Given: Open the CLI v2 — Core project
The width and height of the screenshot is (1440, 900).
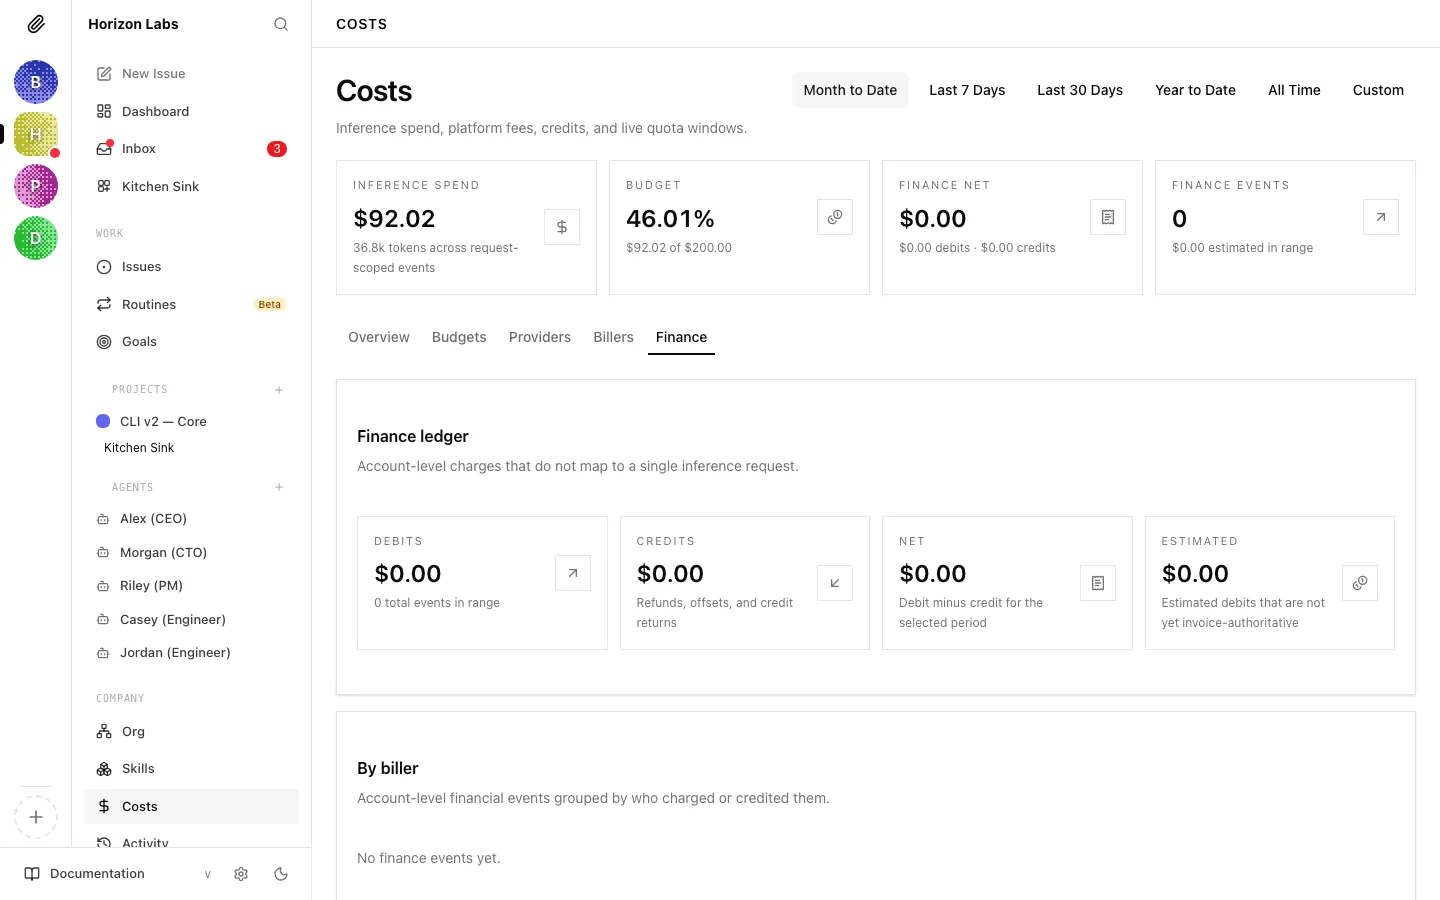Looking at the screenshot, I should click(191, 421).
